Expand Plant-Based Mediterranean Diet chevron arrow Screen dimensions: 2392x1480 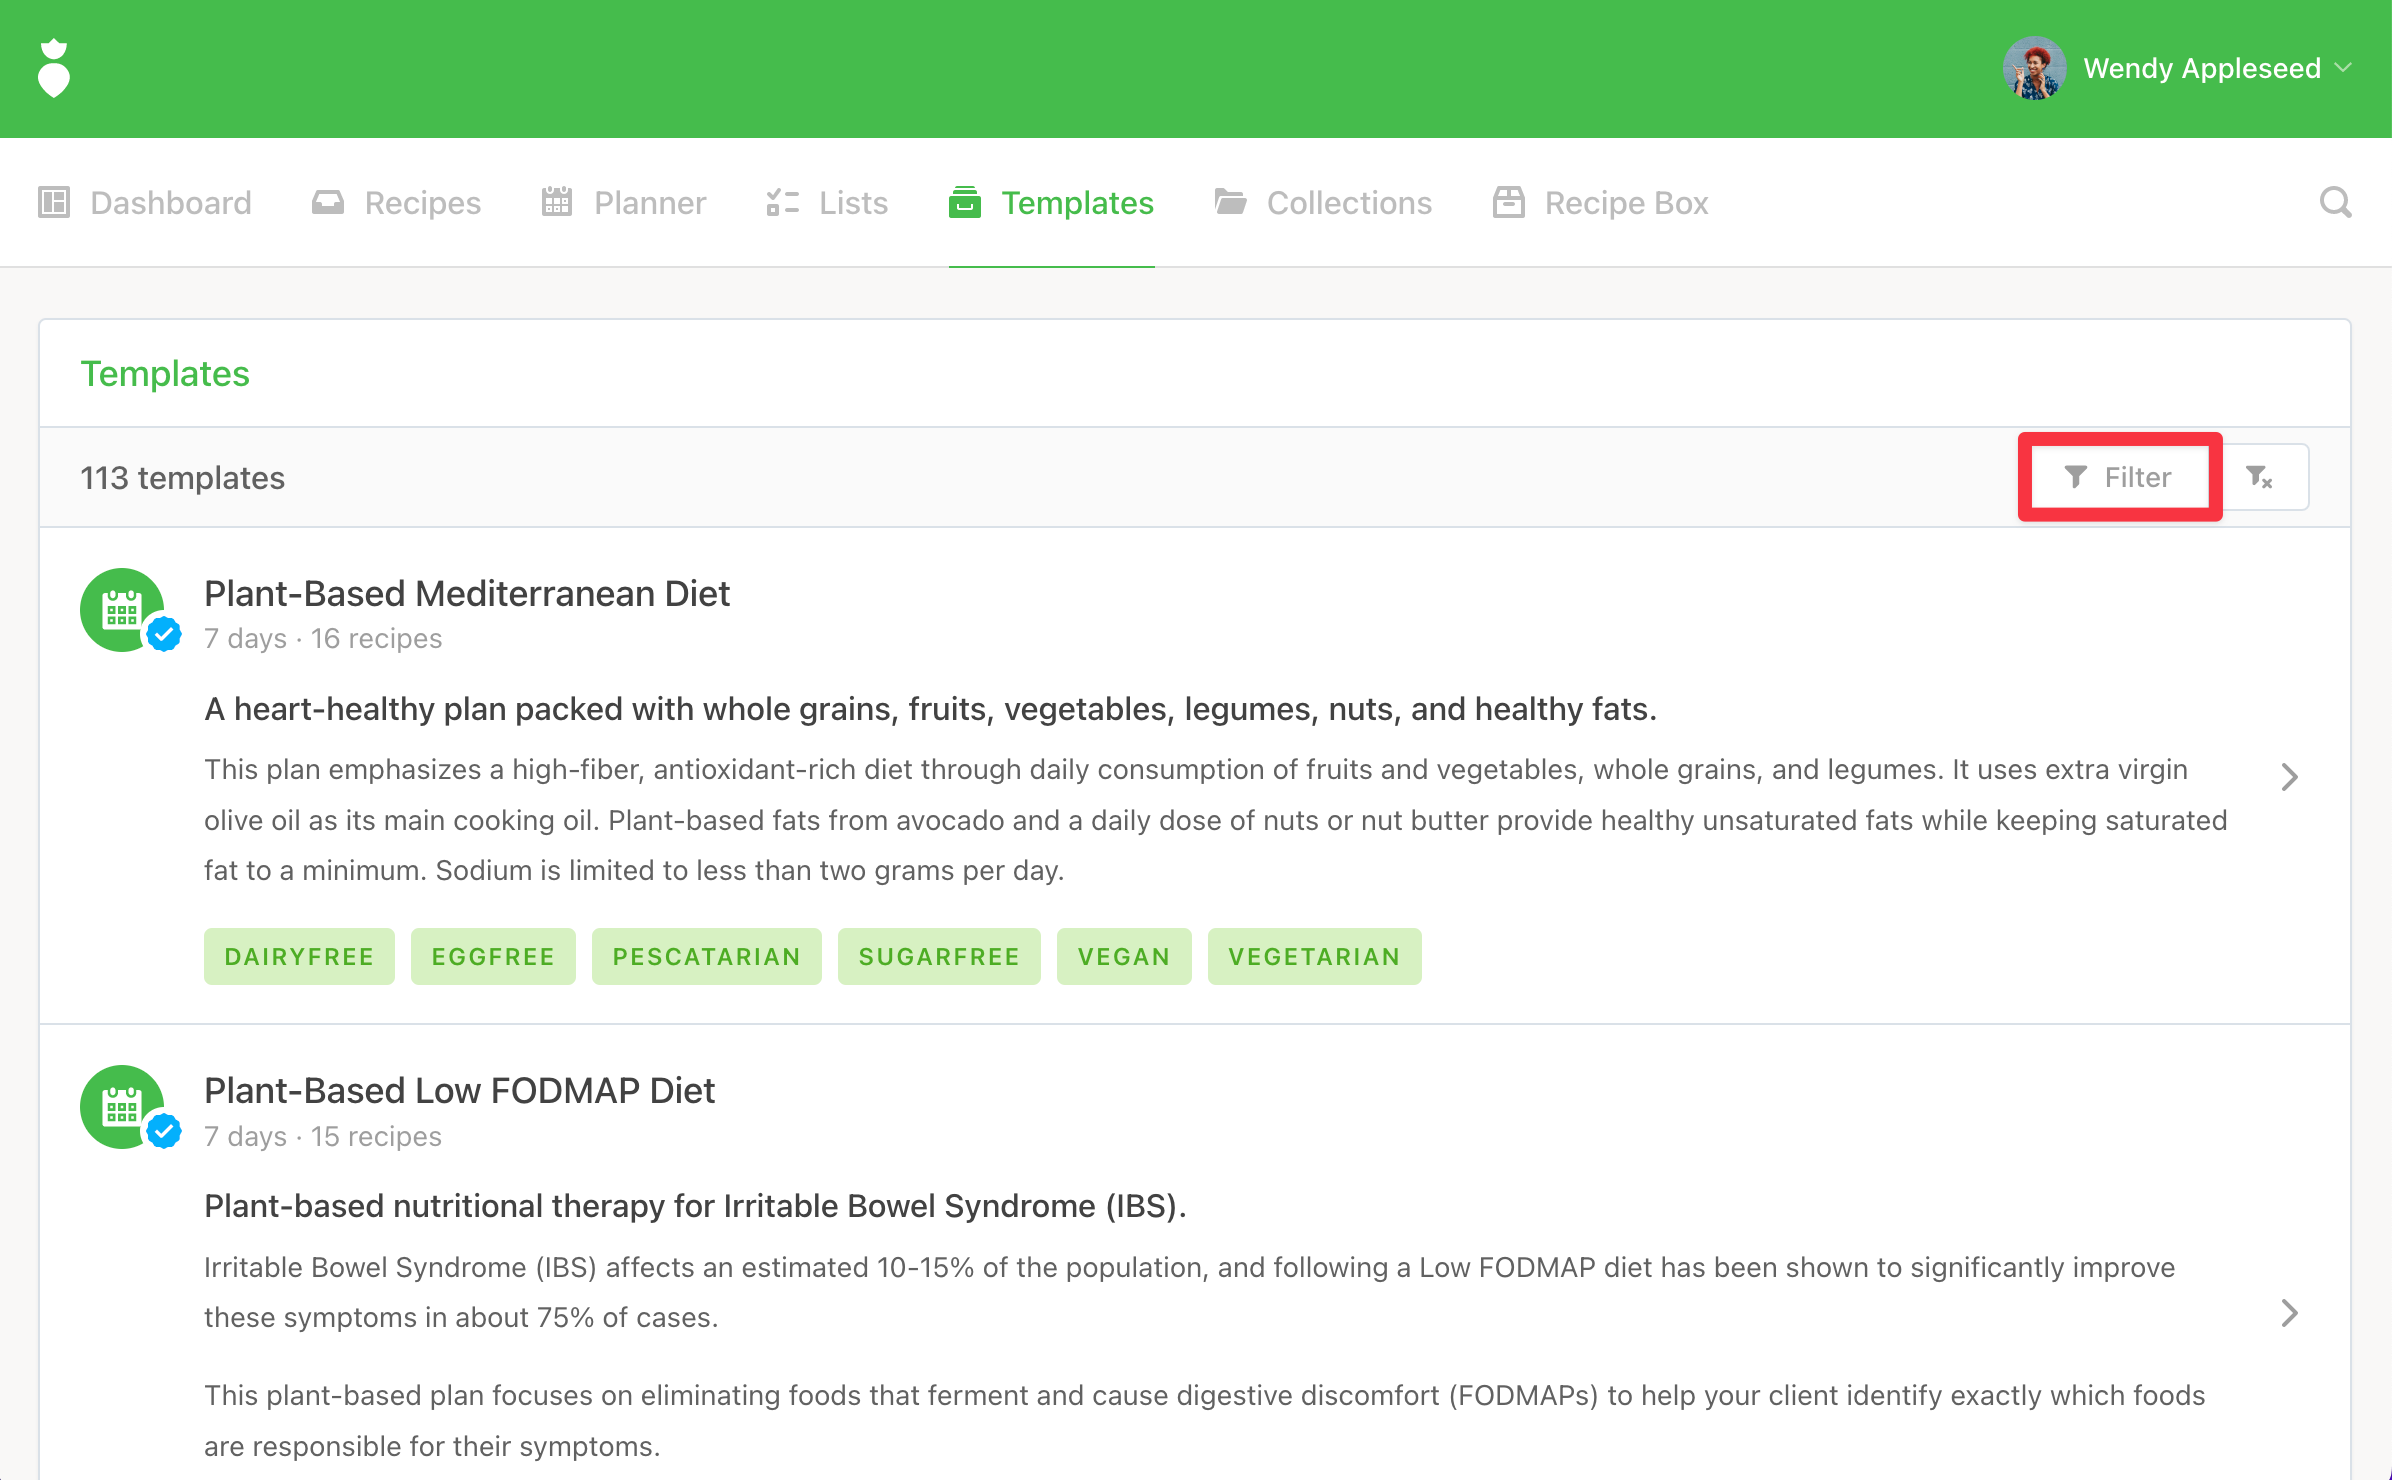click(x=2289, y=777)
